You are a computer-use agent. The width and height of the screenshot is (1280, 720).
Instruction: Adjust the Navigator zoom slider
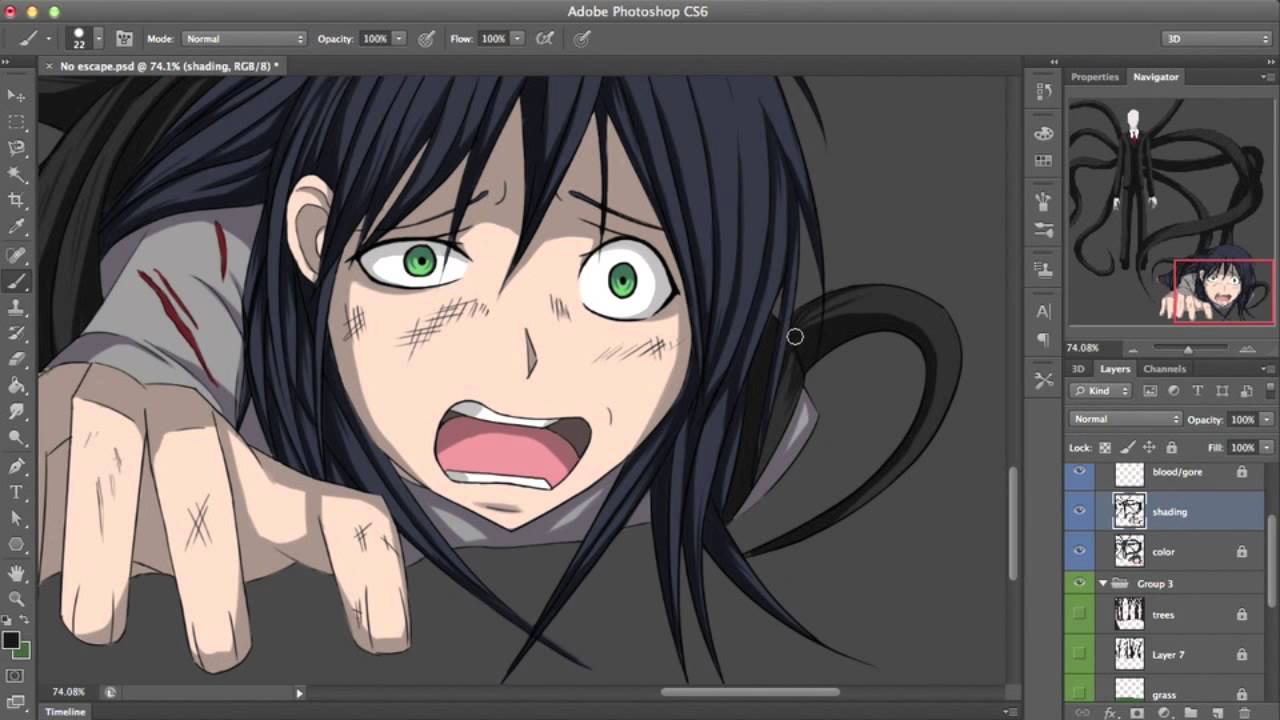[1188, 349]
